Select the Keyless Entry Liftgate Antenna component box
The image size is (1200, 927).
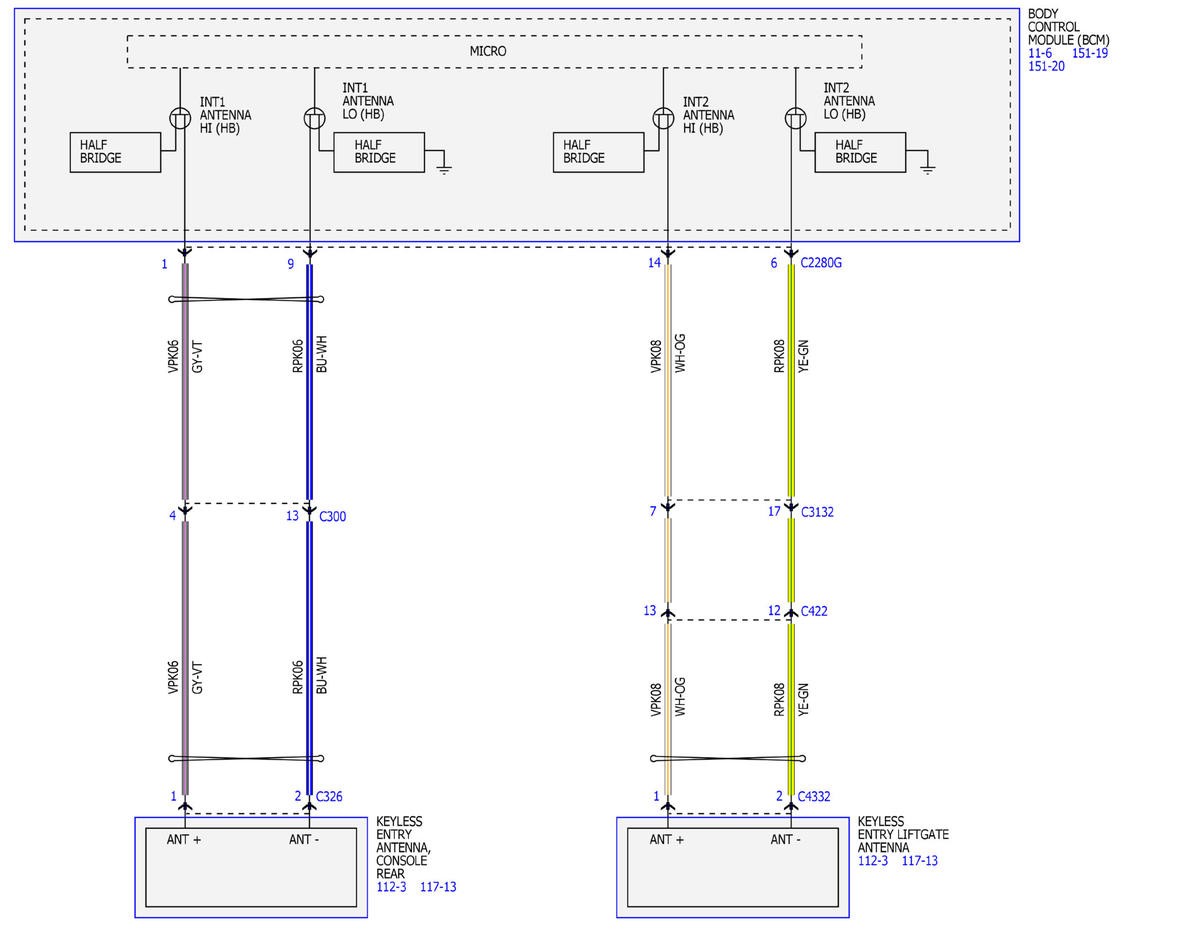coord(732,867)
